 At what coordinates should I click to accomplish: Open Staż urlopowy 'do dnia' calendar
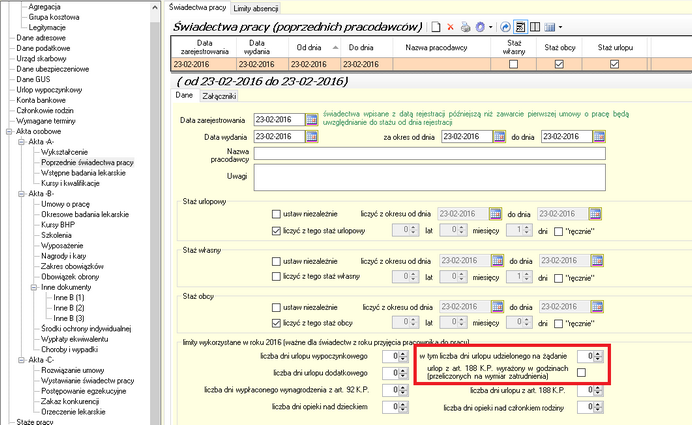tap(595, 214)
